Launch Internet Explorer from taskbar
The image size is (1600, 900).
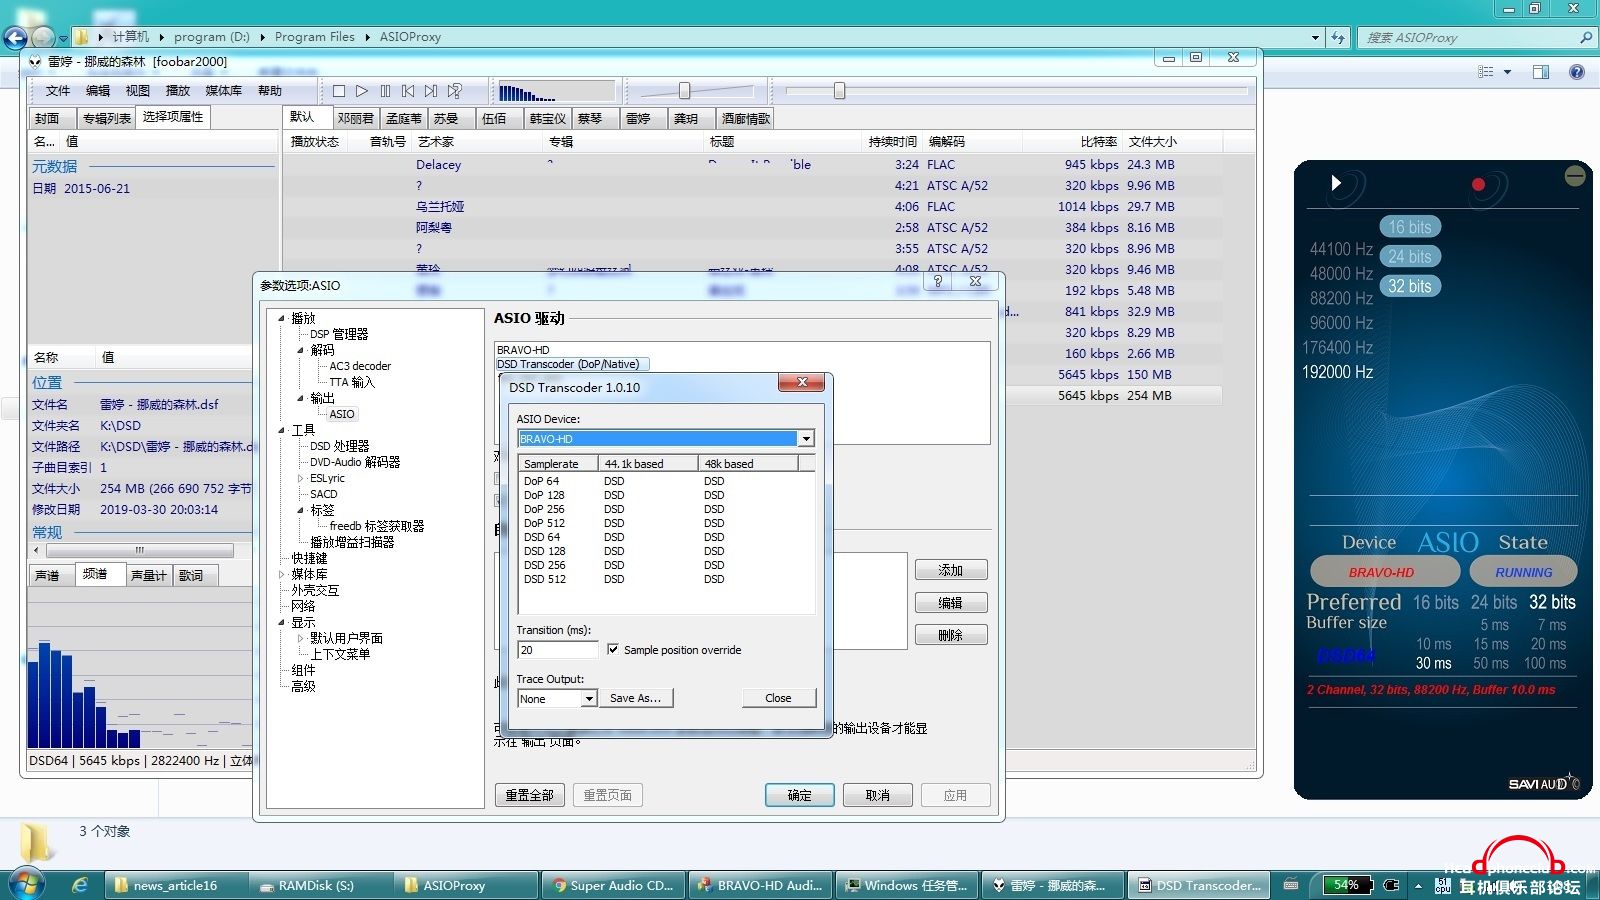click(80, 885)
